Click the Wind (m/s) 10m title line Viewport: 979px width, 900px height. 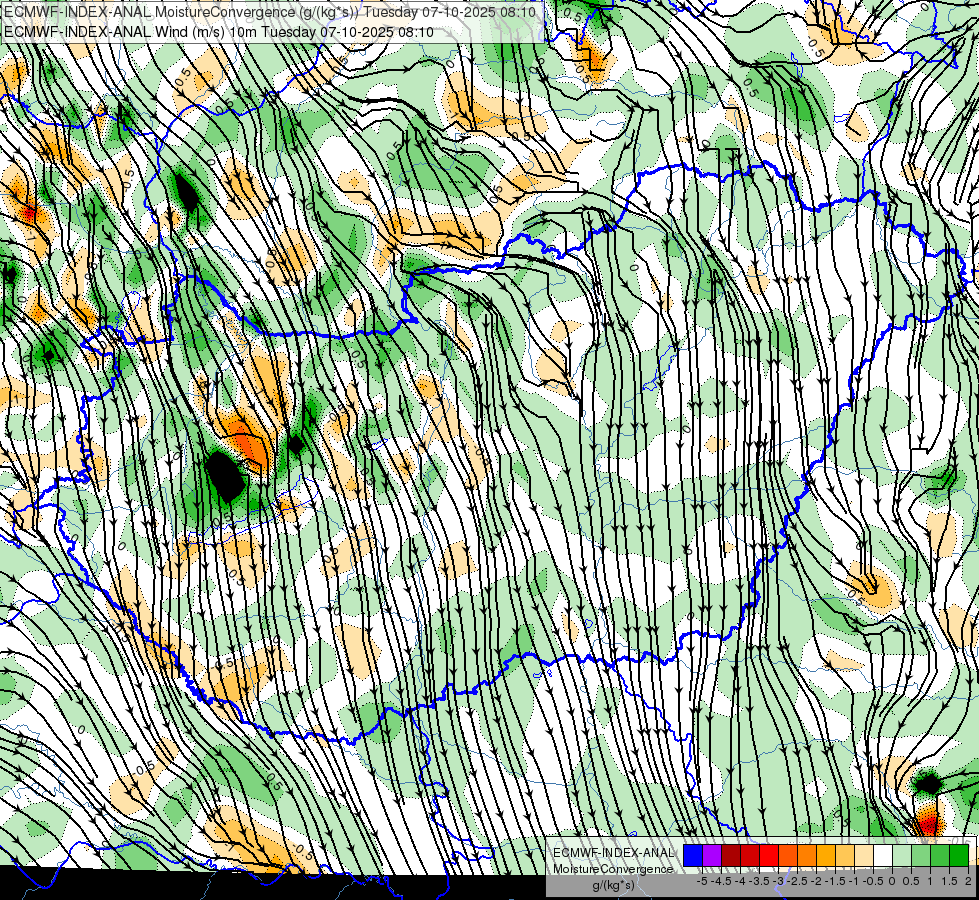coord(219,31)
